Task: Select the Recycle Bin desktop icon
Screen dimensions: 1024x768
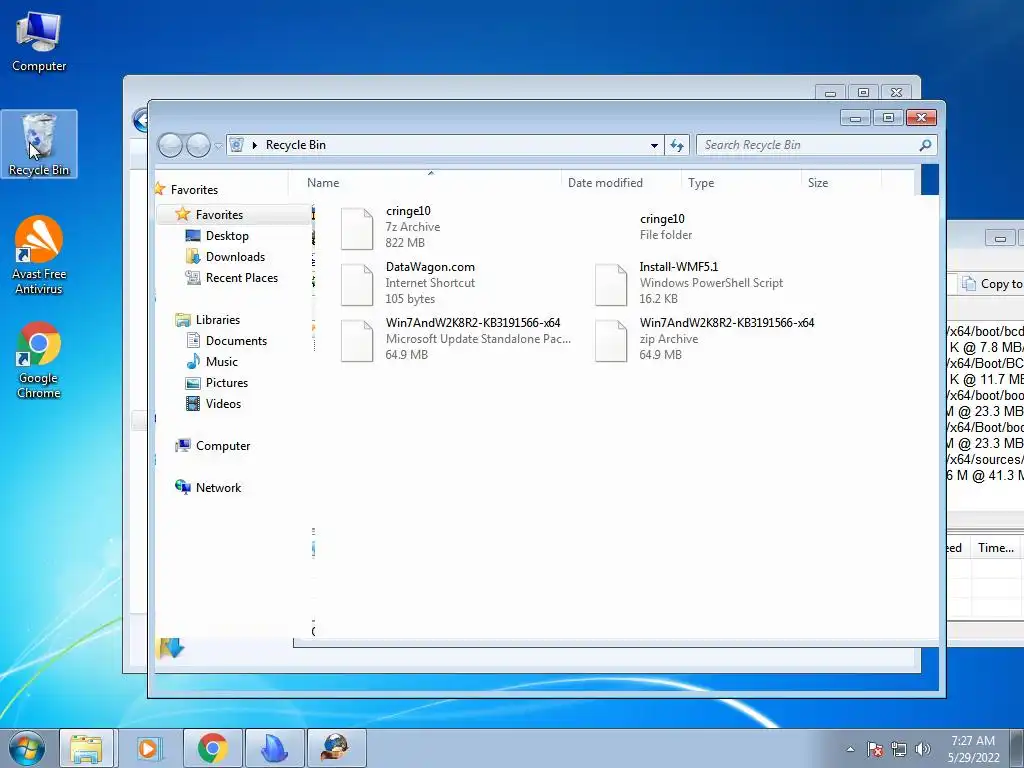Action: [39, 144]
